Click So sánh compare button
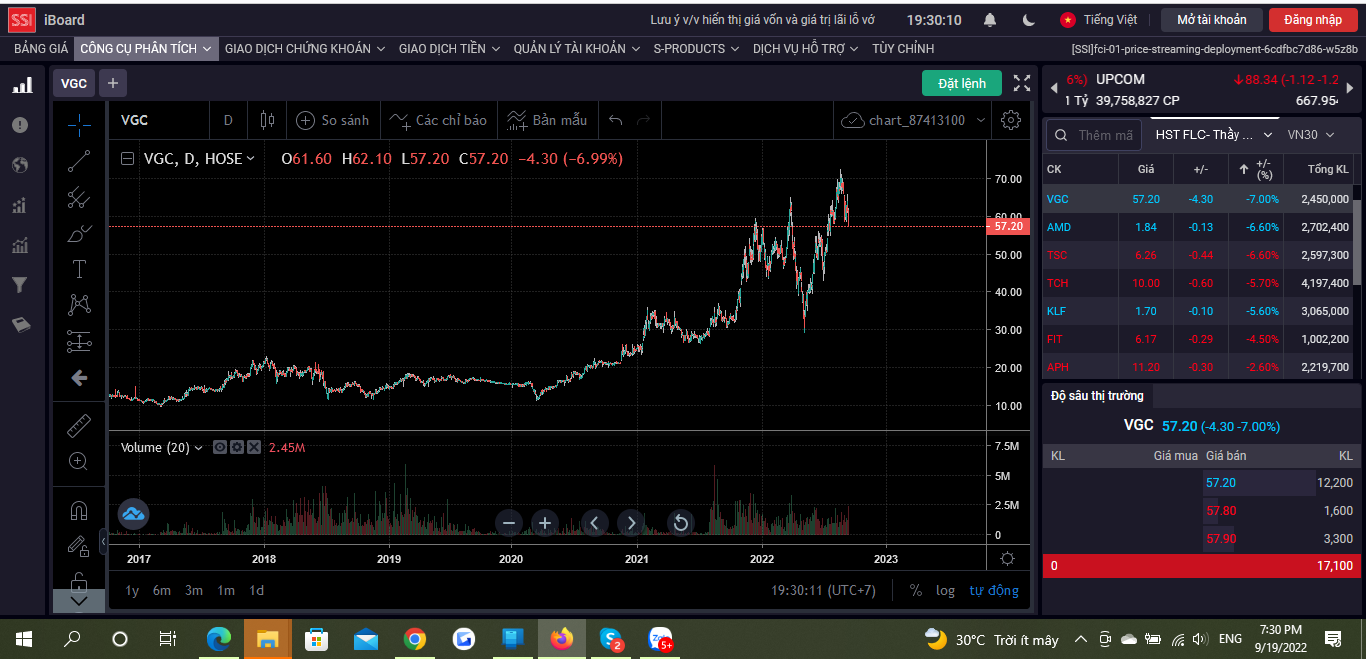 point(333,120)
